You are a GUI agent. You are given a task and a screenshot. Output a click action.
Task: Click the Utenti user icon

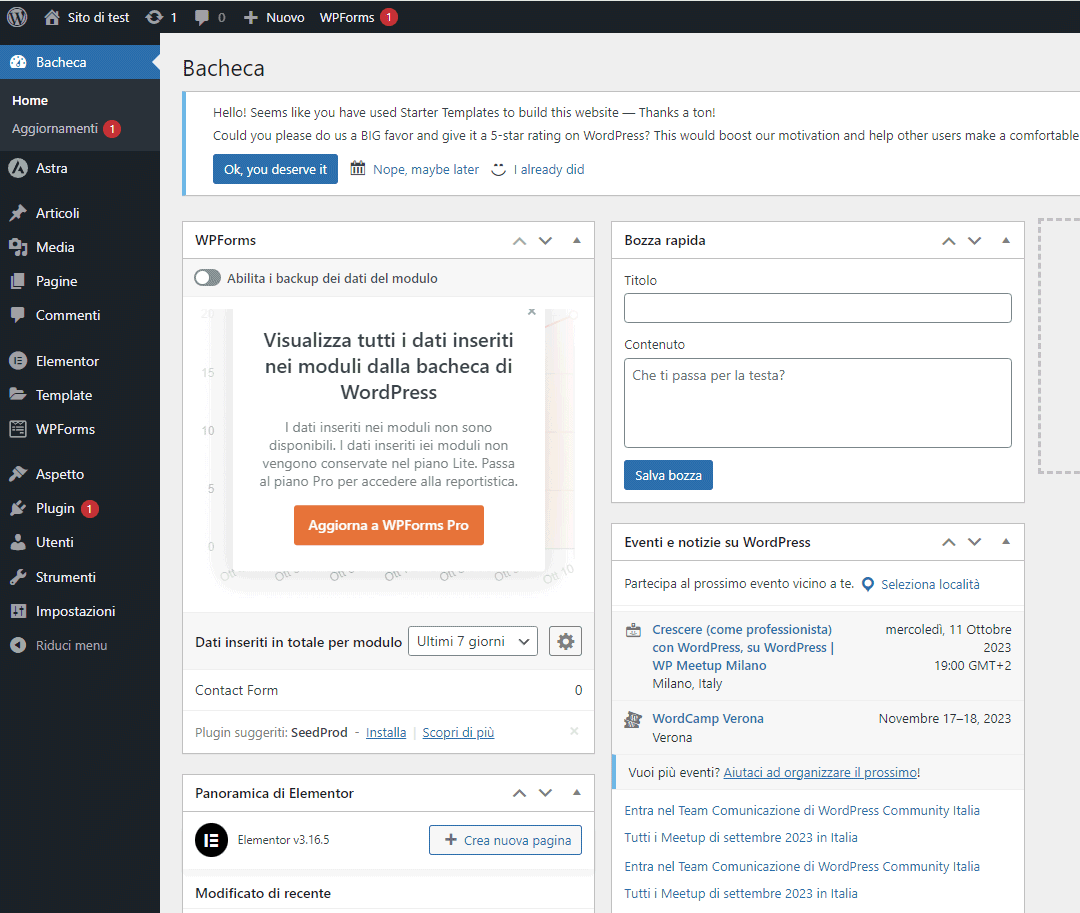(18, 542)
